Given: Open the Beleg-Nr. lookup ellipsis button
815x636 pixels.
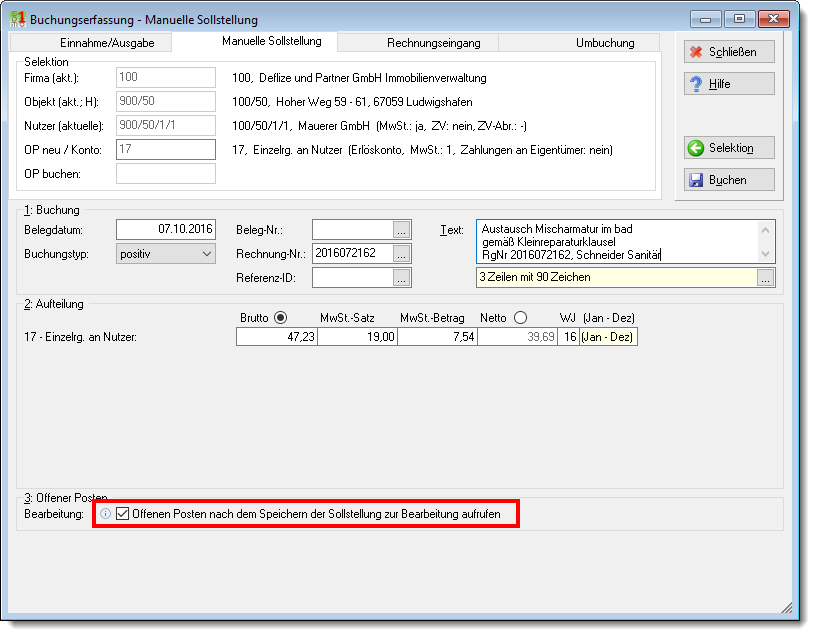Looking at the screenshot, I should coord(401,230).
